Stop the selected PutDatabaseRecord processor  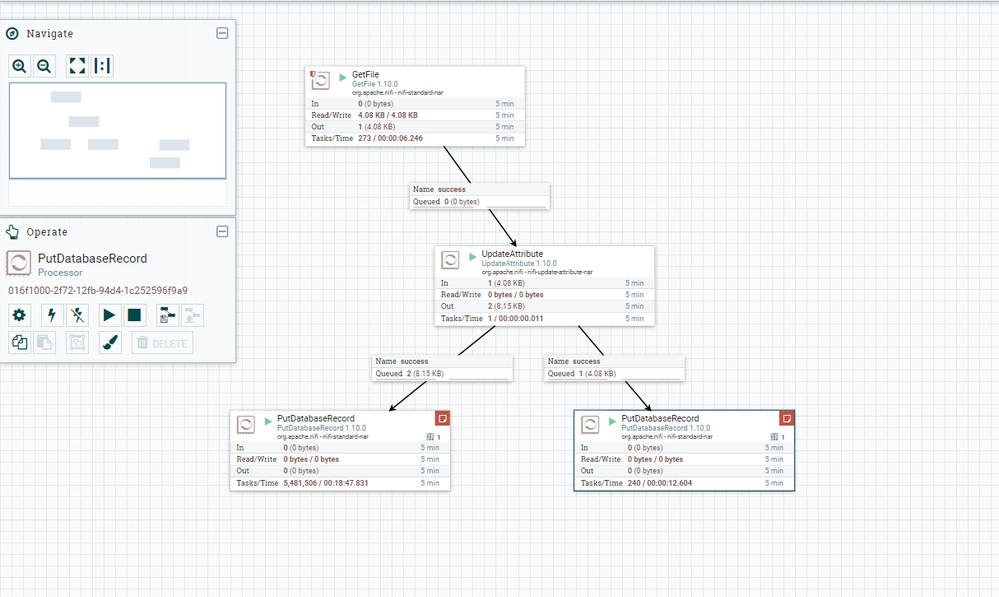[134, 315]
